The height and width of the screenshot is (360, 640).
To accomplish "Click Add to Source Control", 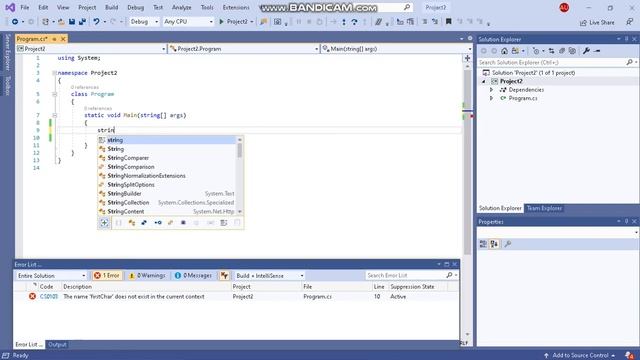I will 580,356.
